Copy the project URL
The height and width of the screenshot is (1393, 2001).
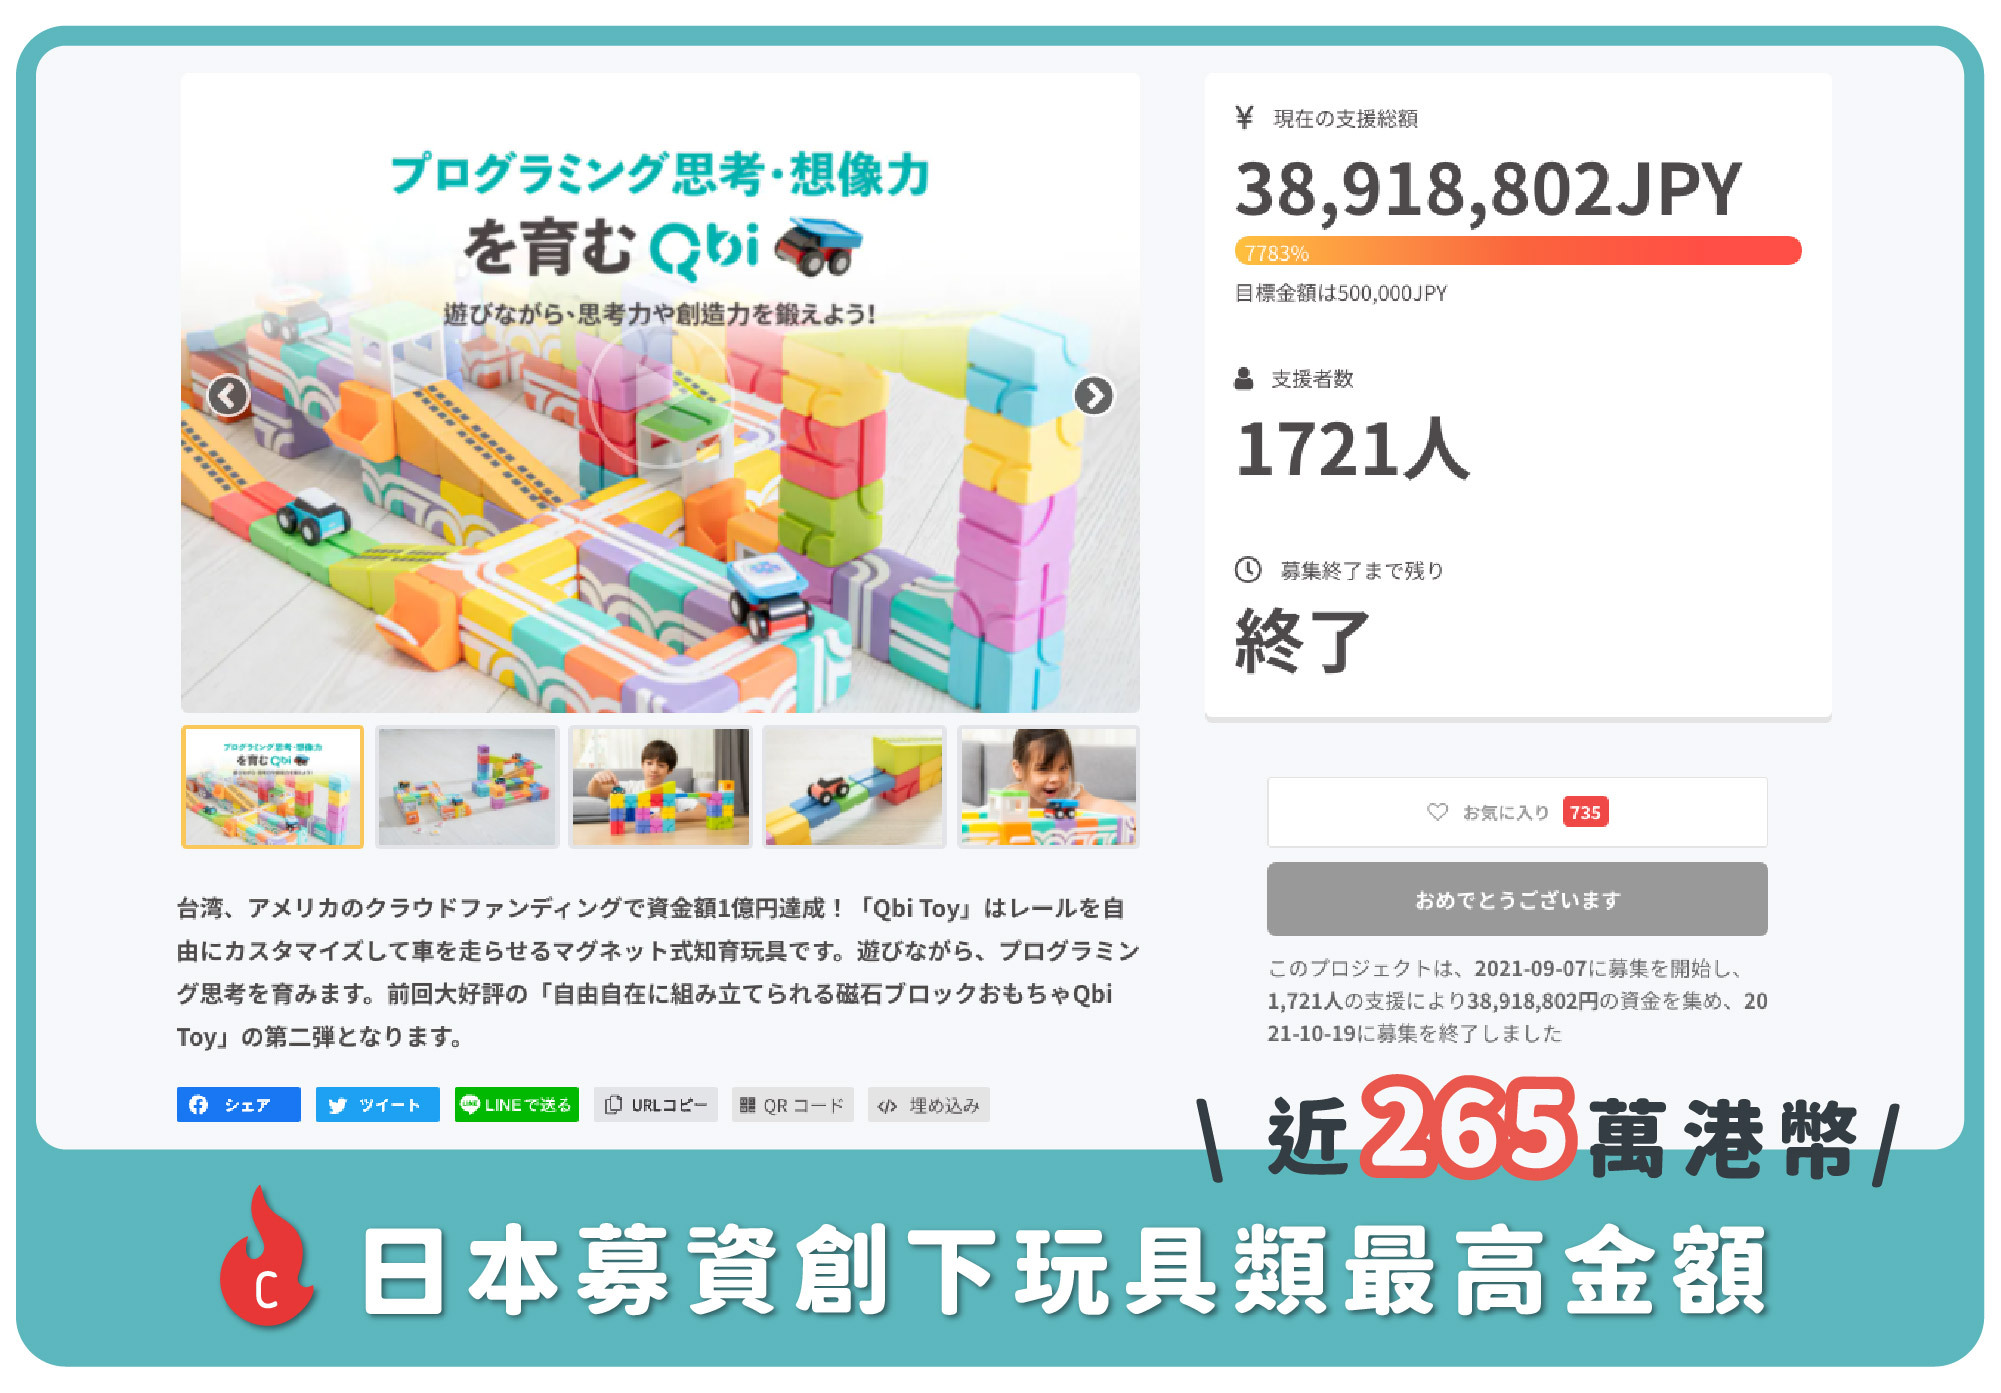[656, 1104]
